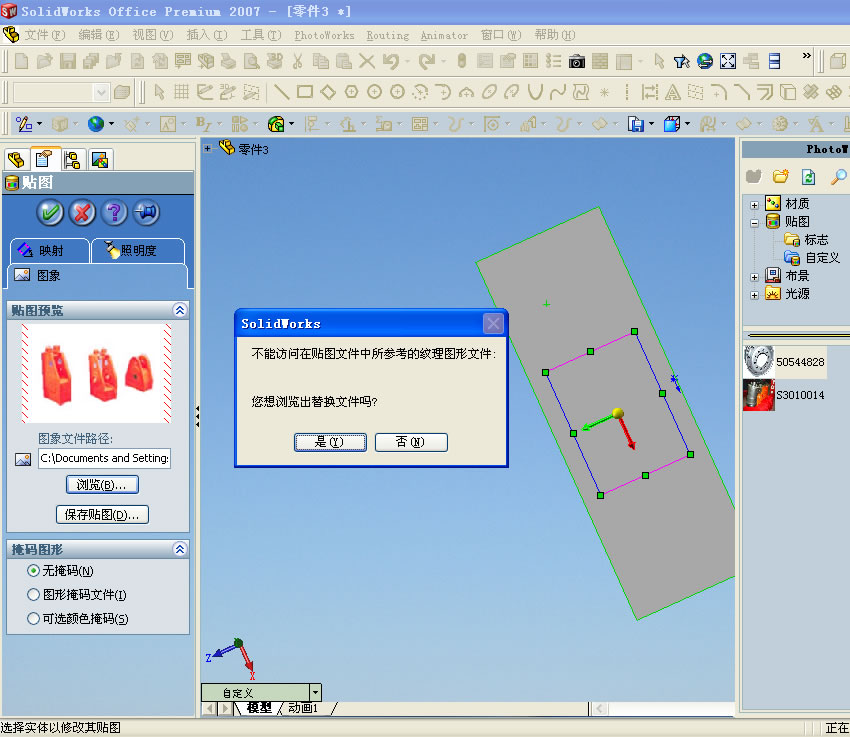
Task: Open the Routing menu
Action: pos(388,35)
